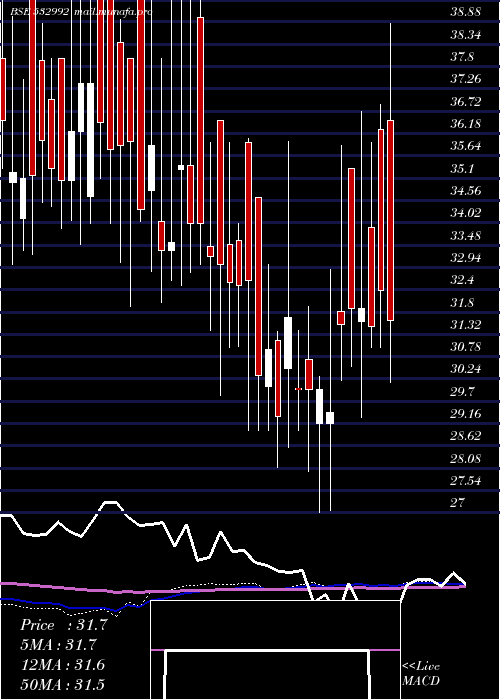
Task: Click the 34.02 price axis label
Action: pos(466,213)
